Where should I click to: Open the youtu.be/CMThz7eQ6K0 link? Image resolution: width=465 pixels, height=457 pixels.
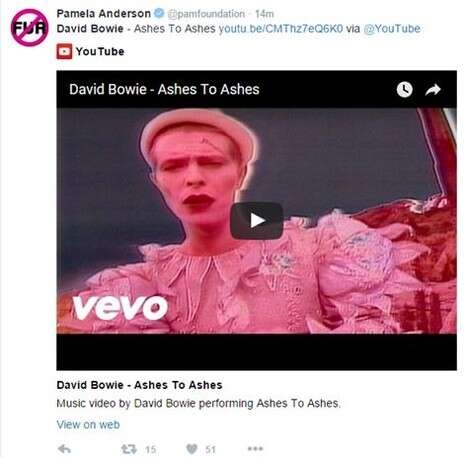tap(281, 29)
